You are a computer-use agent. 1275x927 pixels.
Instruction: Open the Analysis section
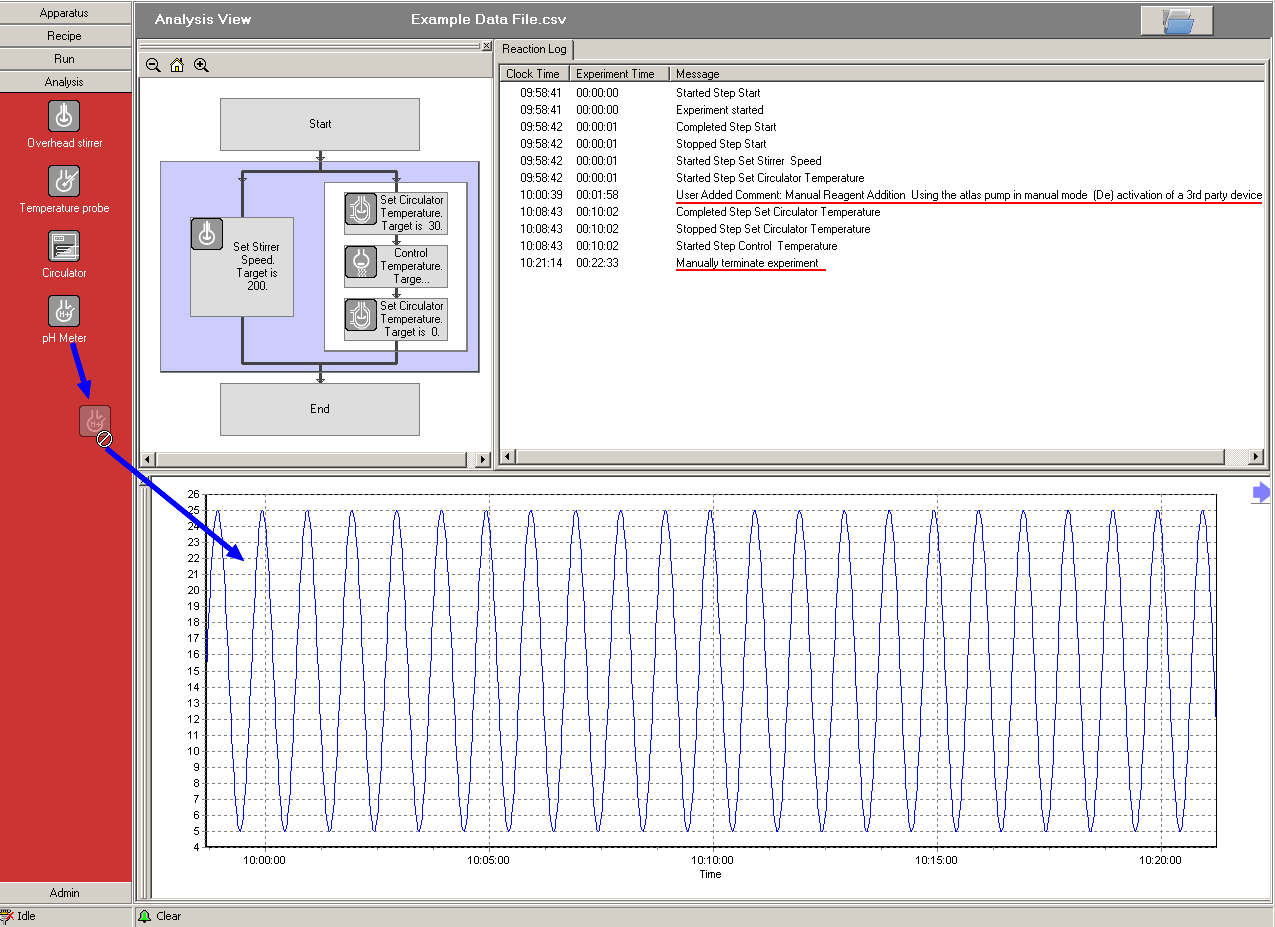(65, 81)
